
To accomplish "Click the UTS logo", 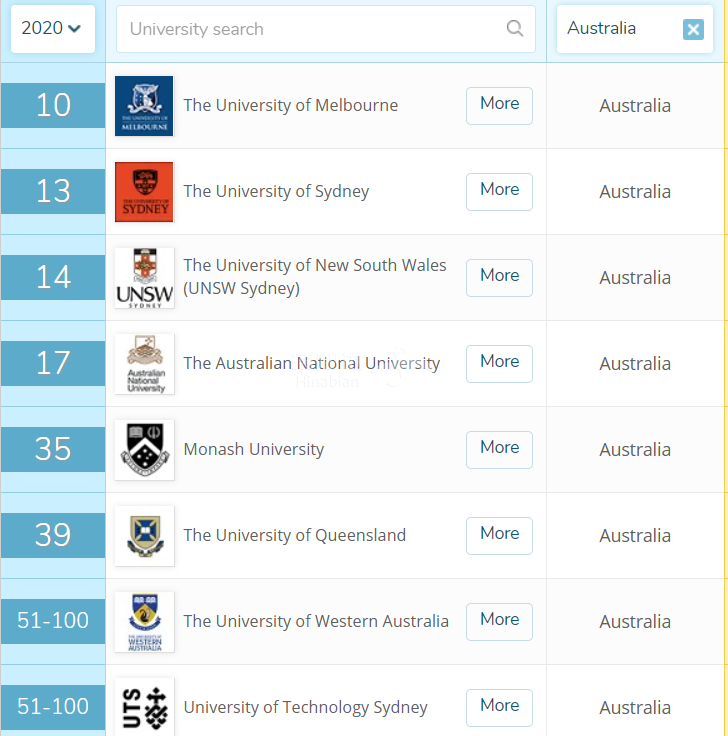I will pyautogui.click(x=144, y=706).
